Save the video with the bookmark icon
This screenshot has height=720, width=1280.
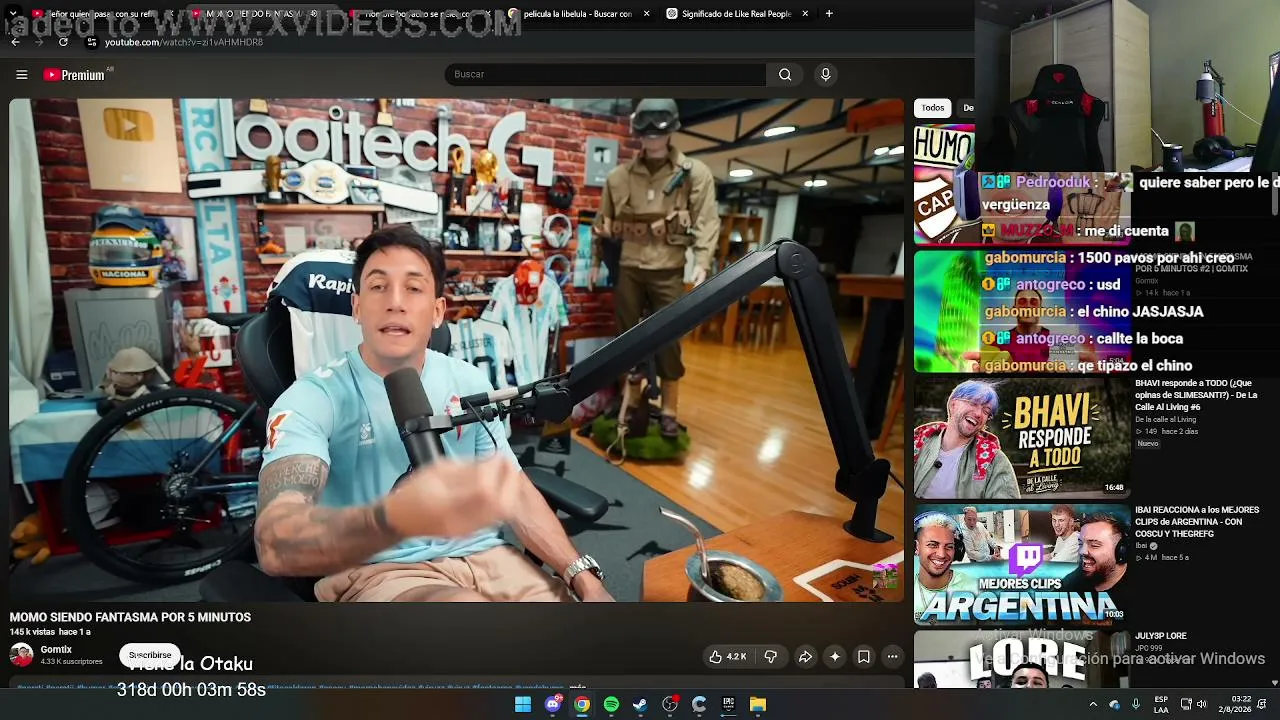864,657
